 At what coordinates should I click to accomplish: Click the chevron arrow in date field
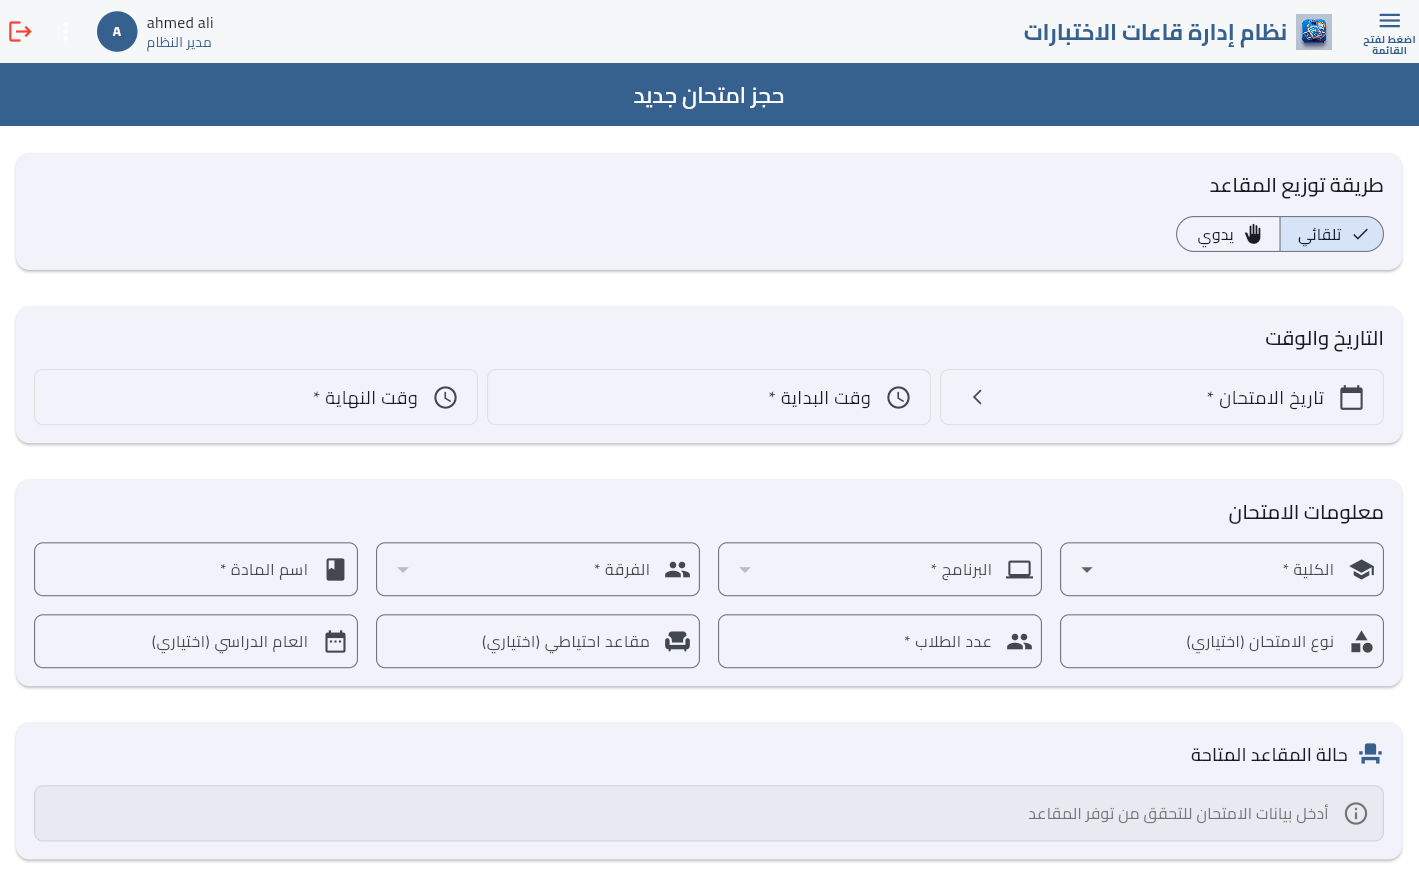click(977, 397)
